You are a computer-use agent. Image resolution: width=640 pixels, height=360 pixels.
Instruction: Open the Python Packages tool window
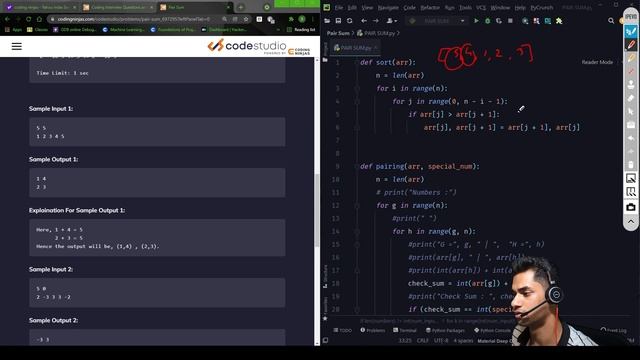(445, 331)
